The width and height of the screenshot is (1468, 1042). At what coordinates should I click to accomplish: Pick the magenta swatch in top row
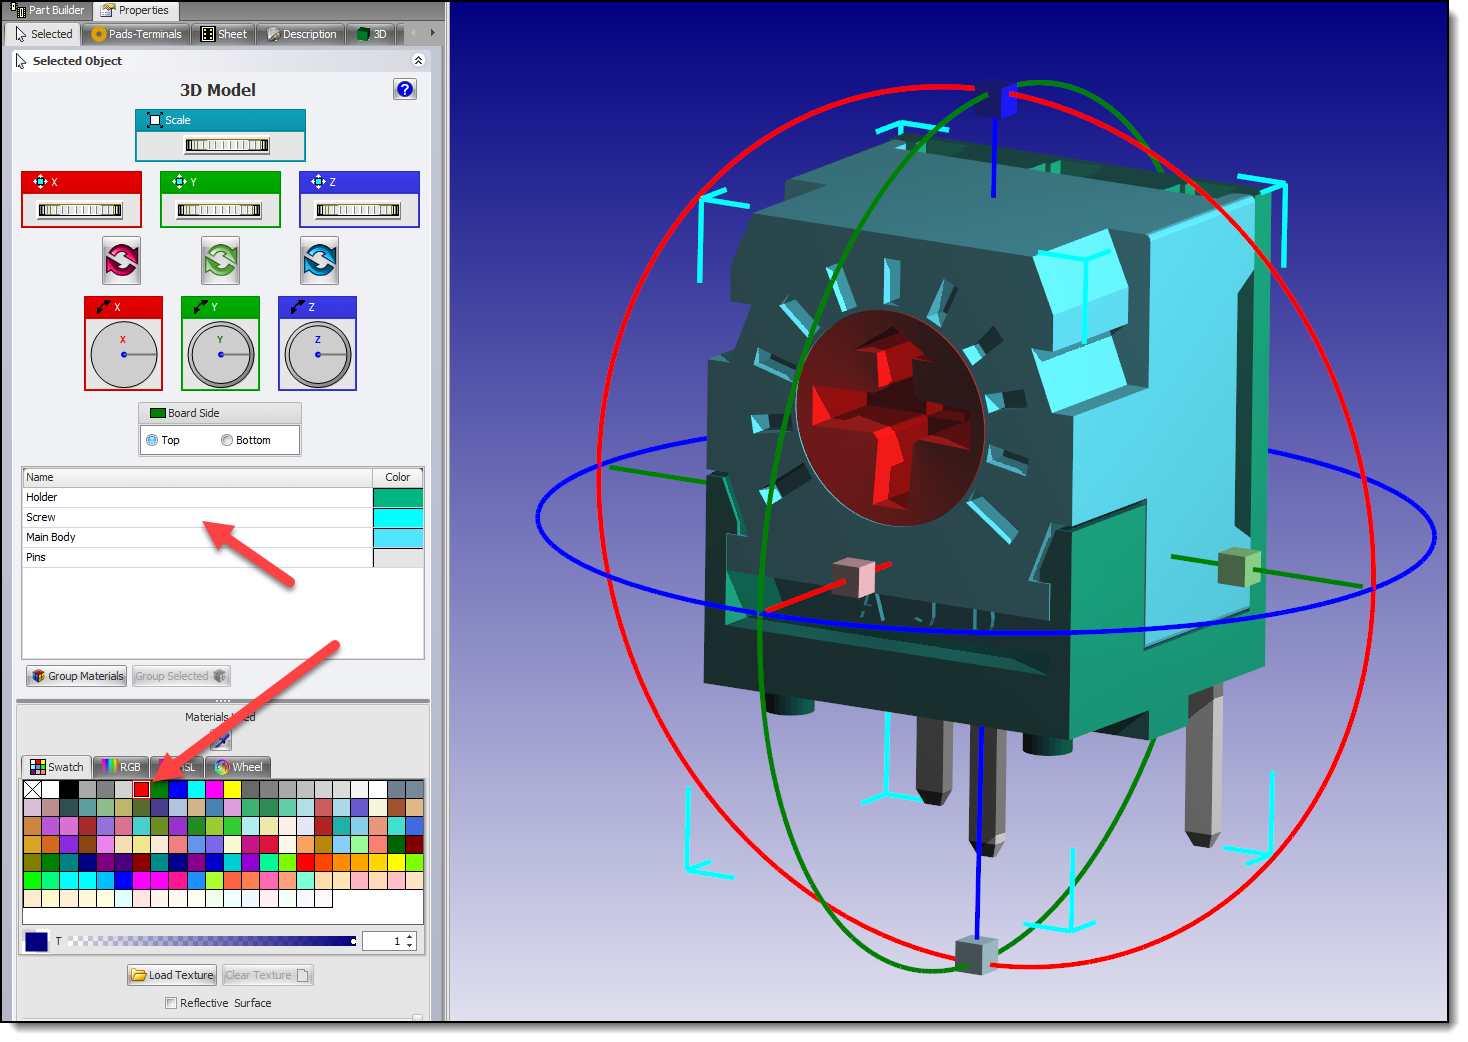pyautogui.click(x=214, y=789)
